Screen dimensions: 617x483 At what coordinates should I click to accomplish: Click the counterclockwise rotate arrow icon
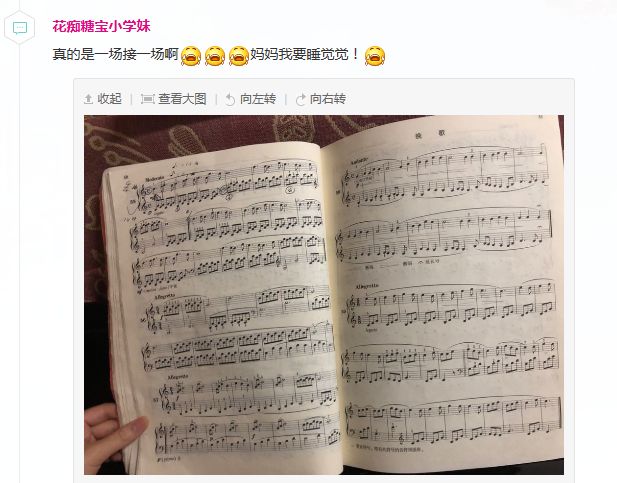click(x=230, y=100)
